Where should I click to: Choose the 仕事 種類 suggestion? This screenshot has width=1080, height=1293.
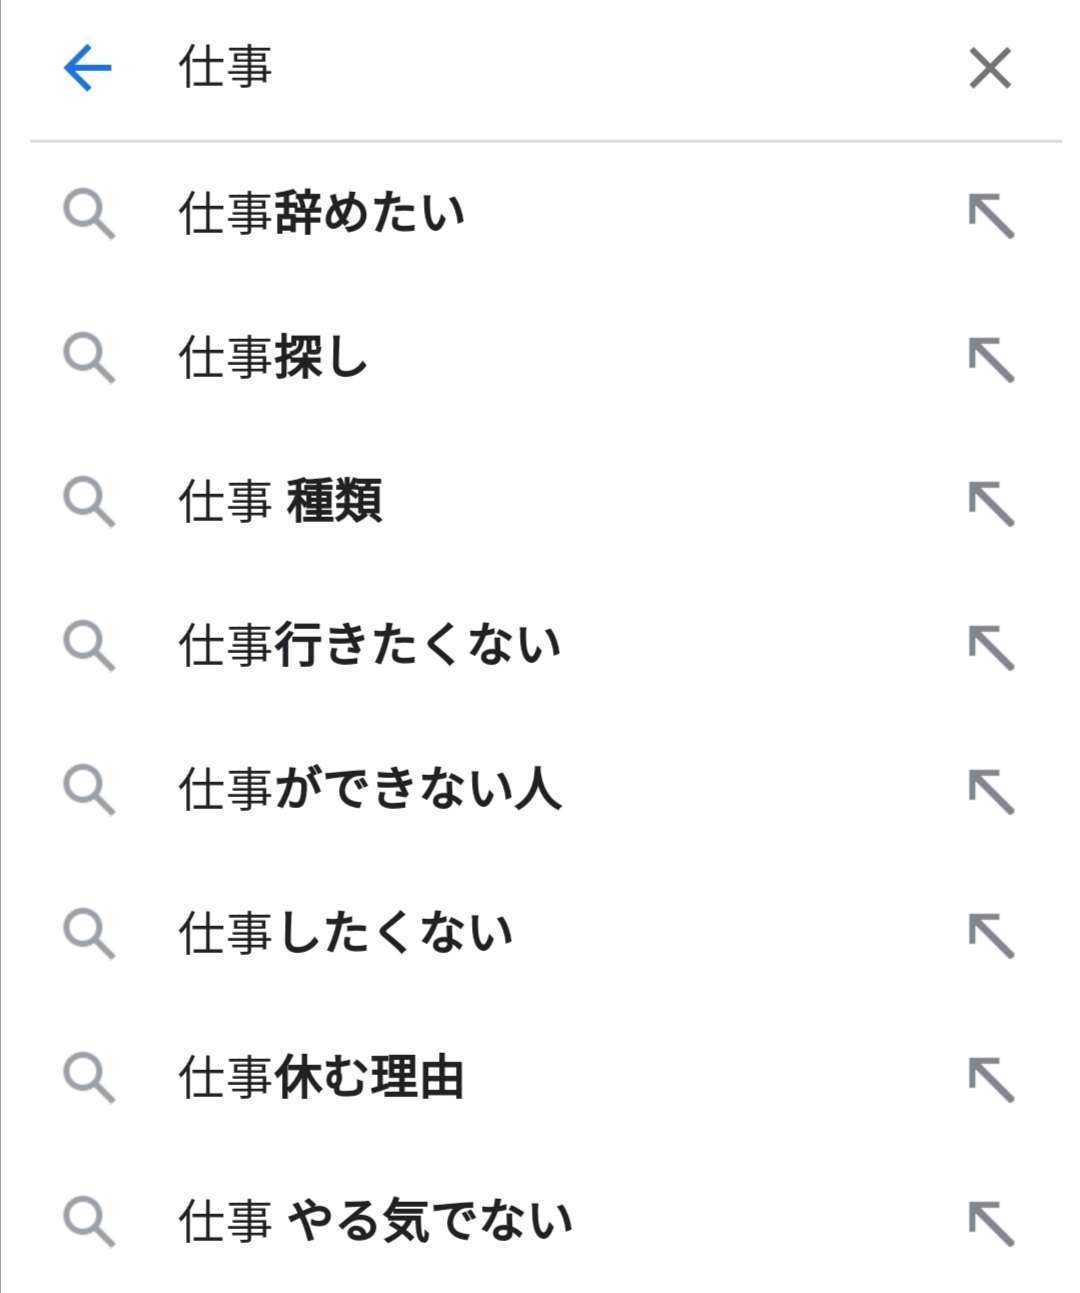281,501
